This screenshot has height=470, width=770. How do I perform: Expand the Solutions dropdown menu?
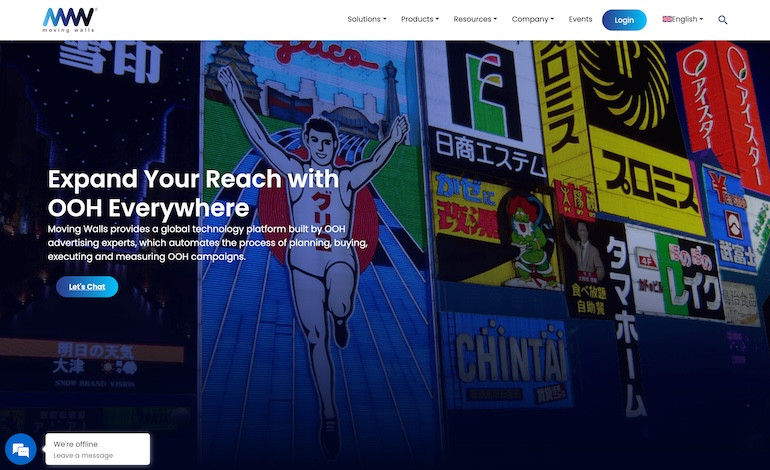(367, 19)
